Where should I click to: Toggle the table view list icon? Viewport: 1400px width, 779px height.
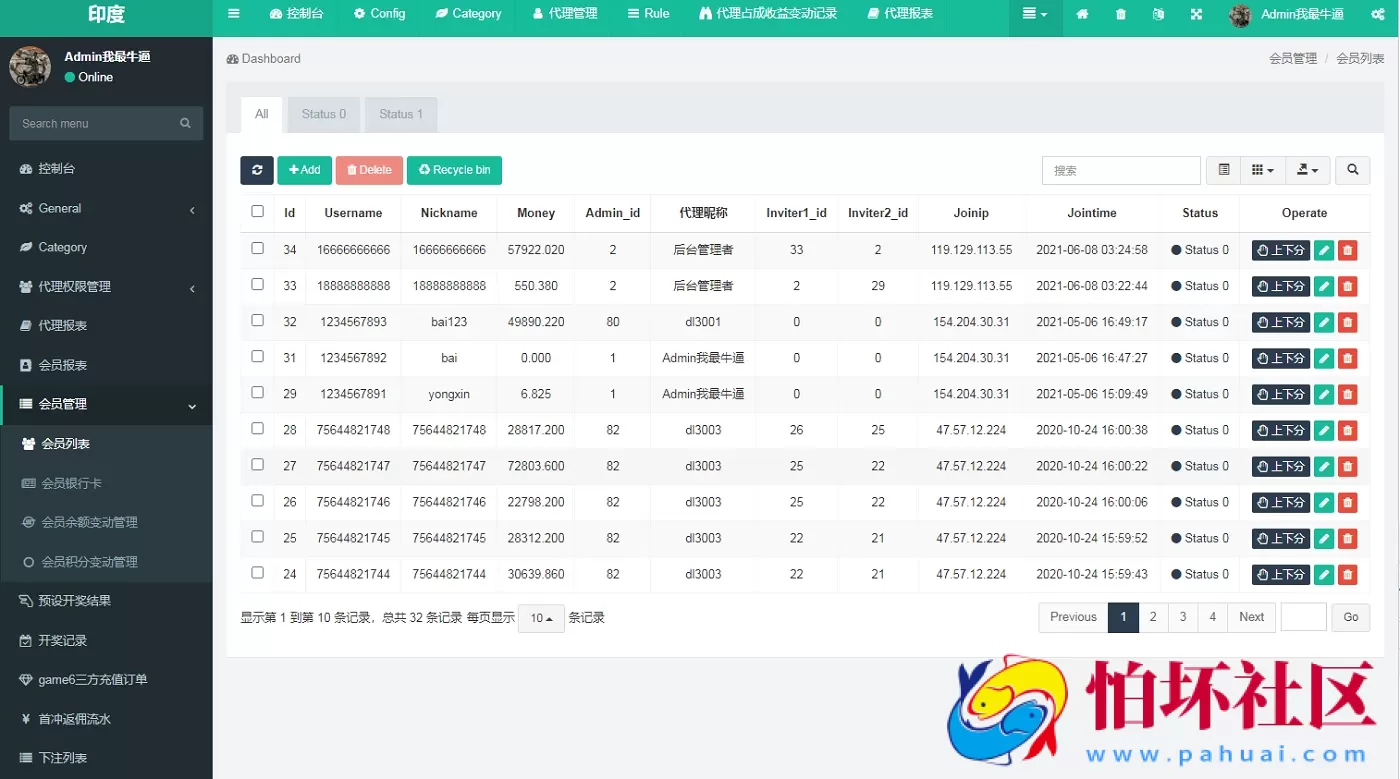point(1224,170)
